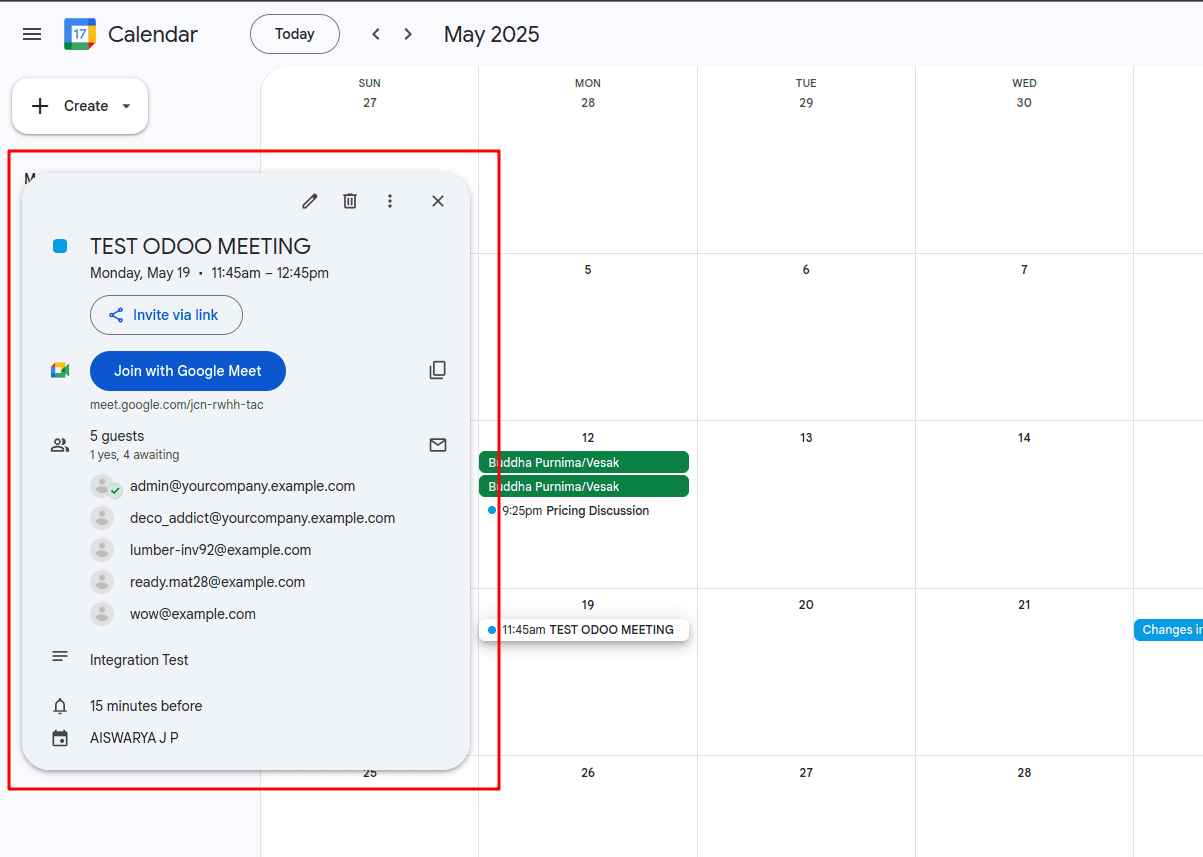The image size is (1203, 857).
Task: Click the Integration Test description
Action: [x=139, y=660]
